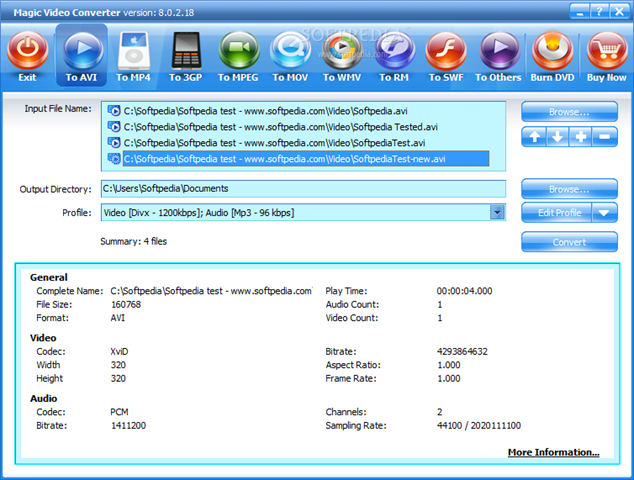
Task: Pick the To MPEG camcorder icon
Action: point(239,50)
